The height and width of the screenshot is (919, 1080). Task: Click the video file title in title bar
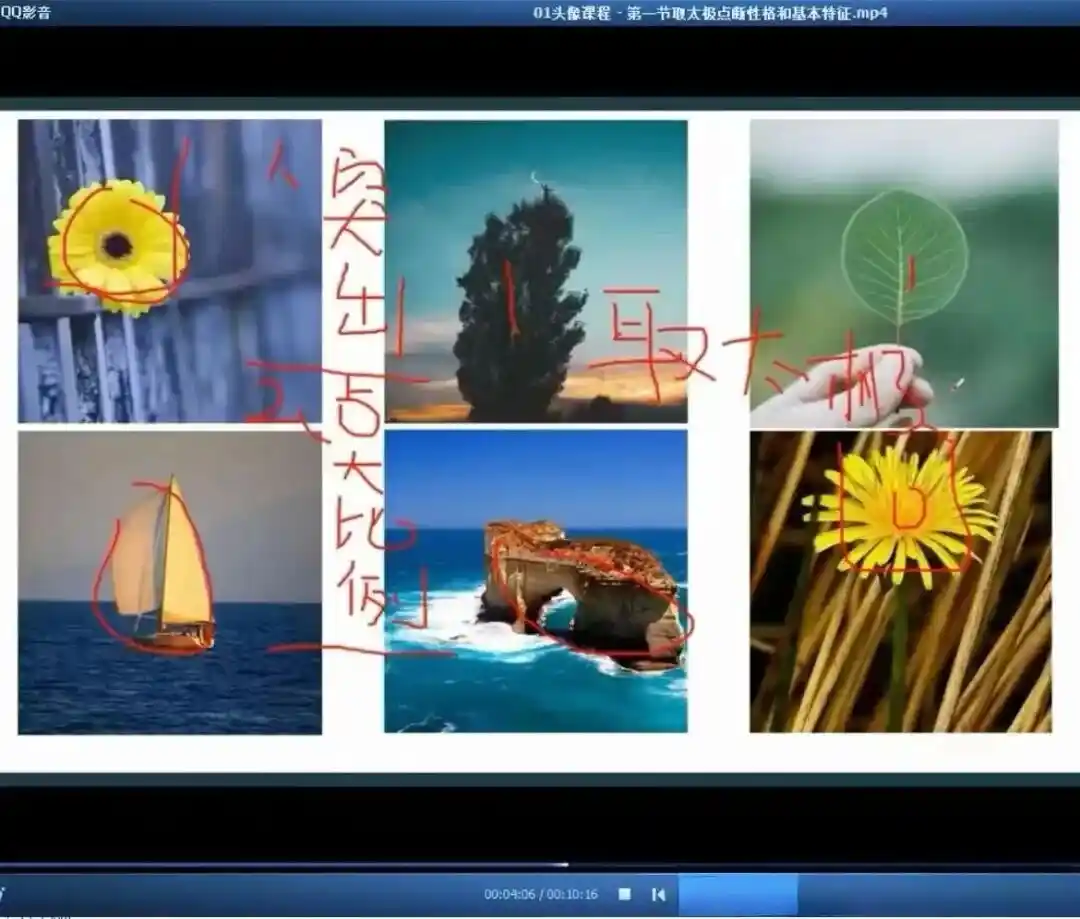710,12
